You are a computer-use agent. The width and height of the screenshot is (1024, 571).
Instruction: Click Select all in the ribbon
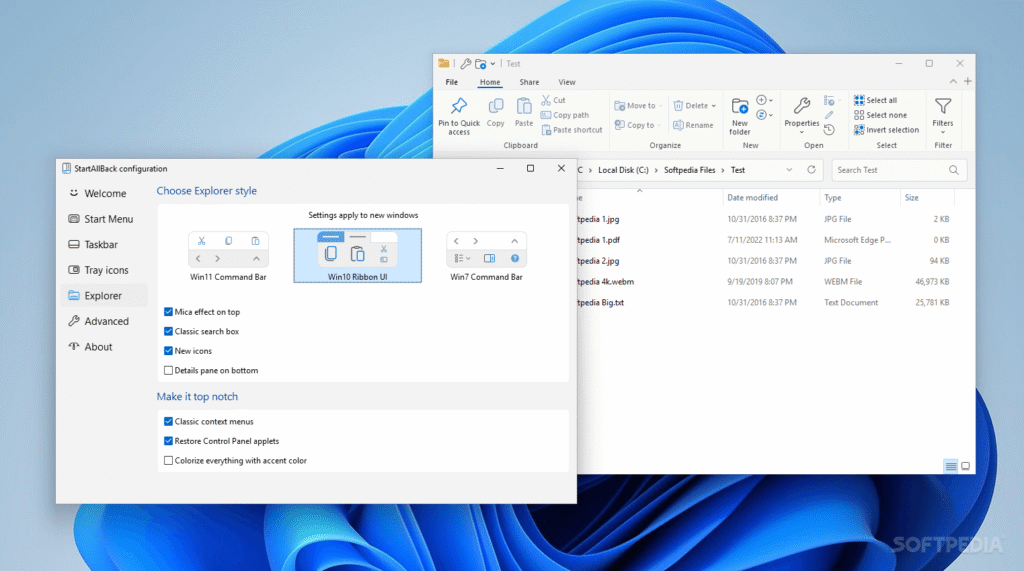pos(875,100)
